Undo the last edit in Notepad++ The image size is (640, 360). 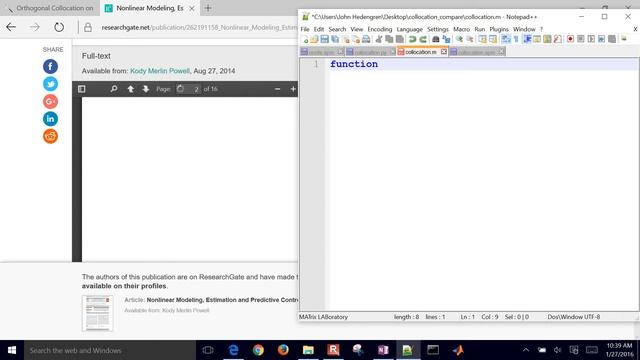click(412, 39)
